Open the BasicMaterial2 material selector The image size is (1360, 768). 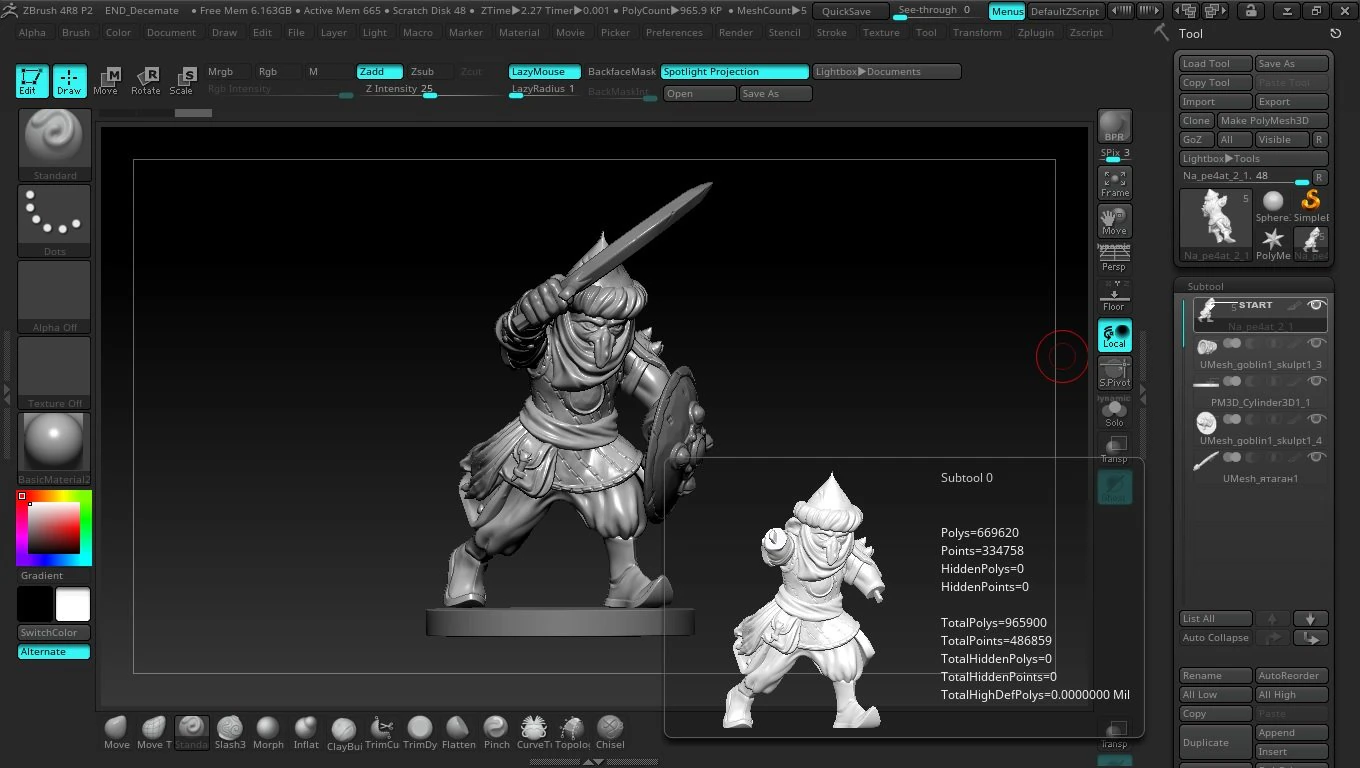click(54, 449)
